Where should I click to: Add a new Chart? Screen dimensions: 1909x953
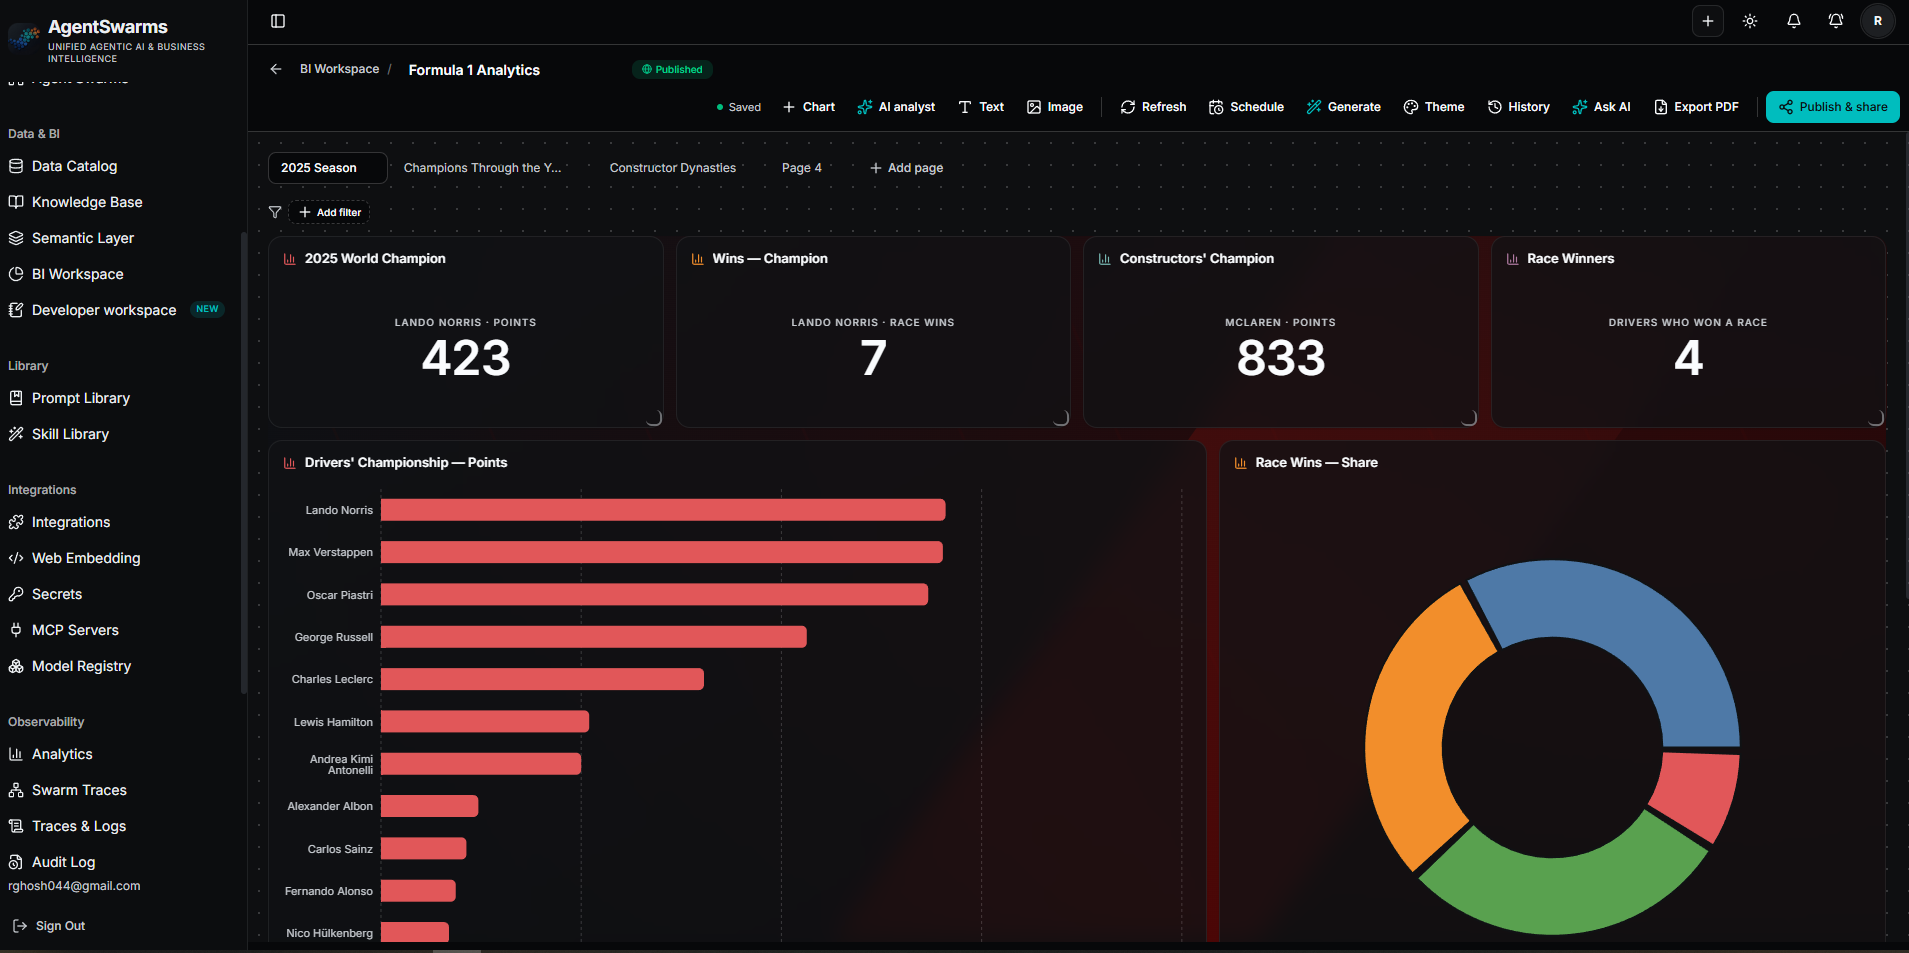(x=809, y=107)
